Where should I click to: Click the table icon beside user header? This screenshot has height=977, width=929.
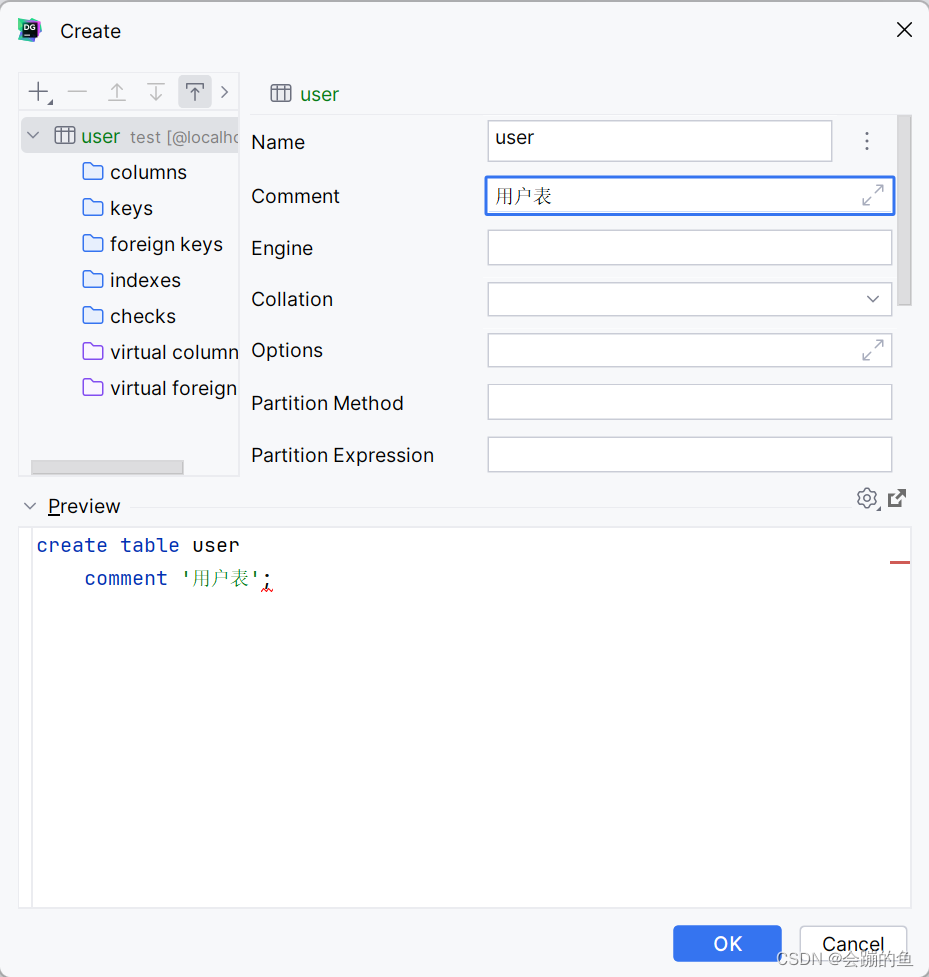281,93
